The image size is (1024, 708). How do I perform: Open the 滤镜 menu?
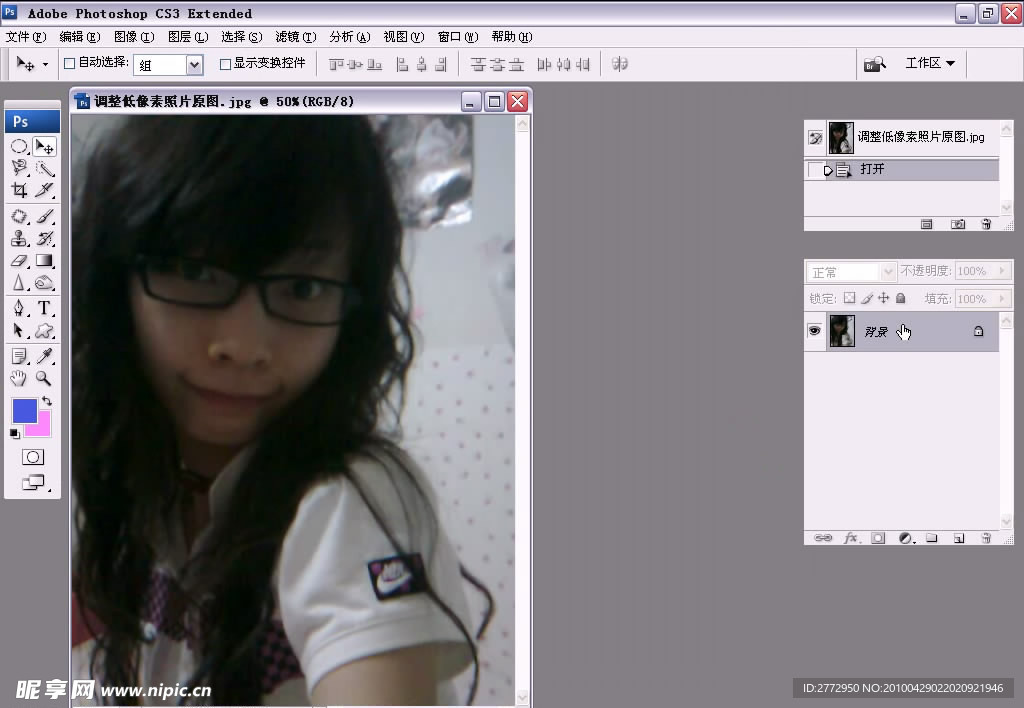pos(296,37)
